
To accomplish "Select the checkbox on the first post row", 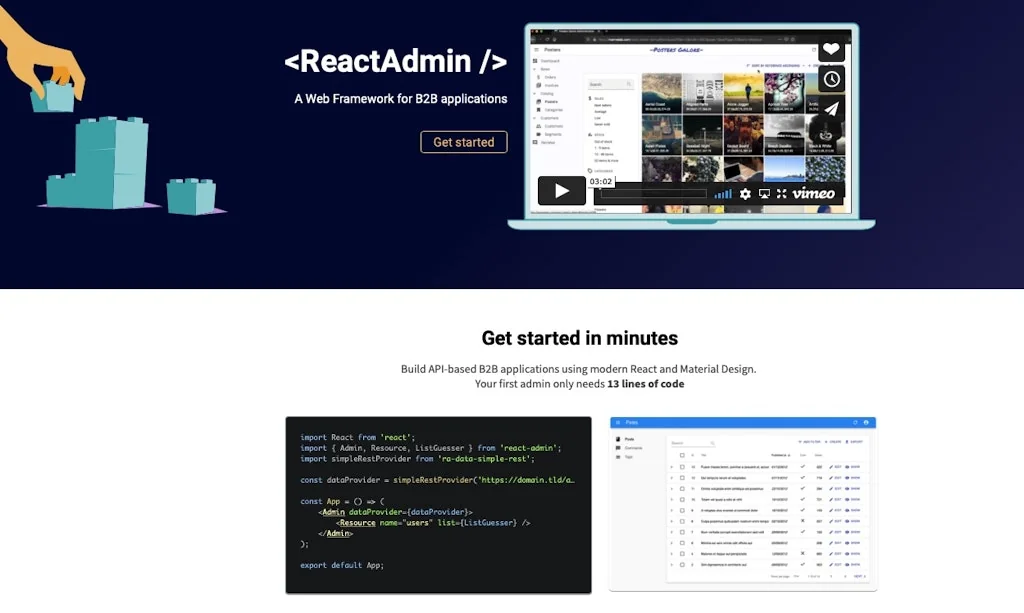I will pos(682,466).
